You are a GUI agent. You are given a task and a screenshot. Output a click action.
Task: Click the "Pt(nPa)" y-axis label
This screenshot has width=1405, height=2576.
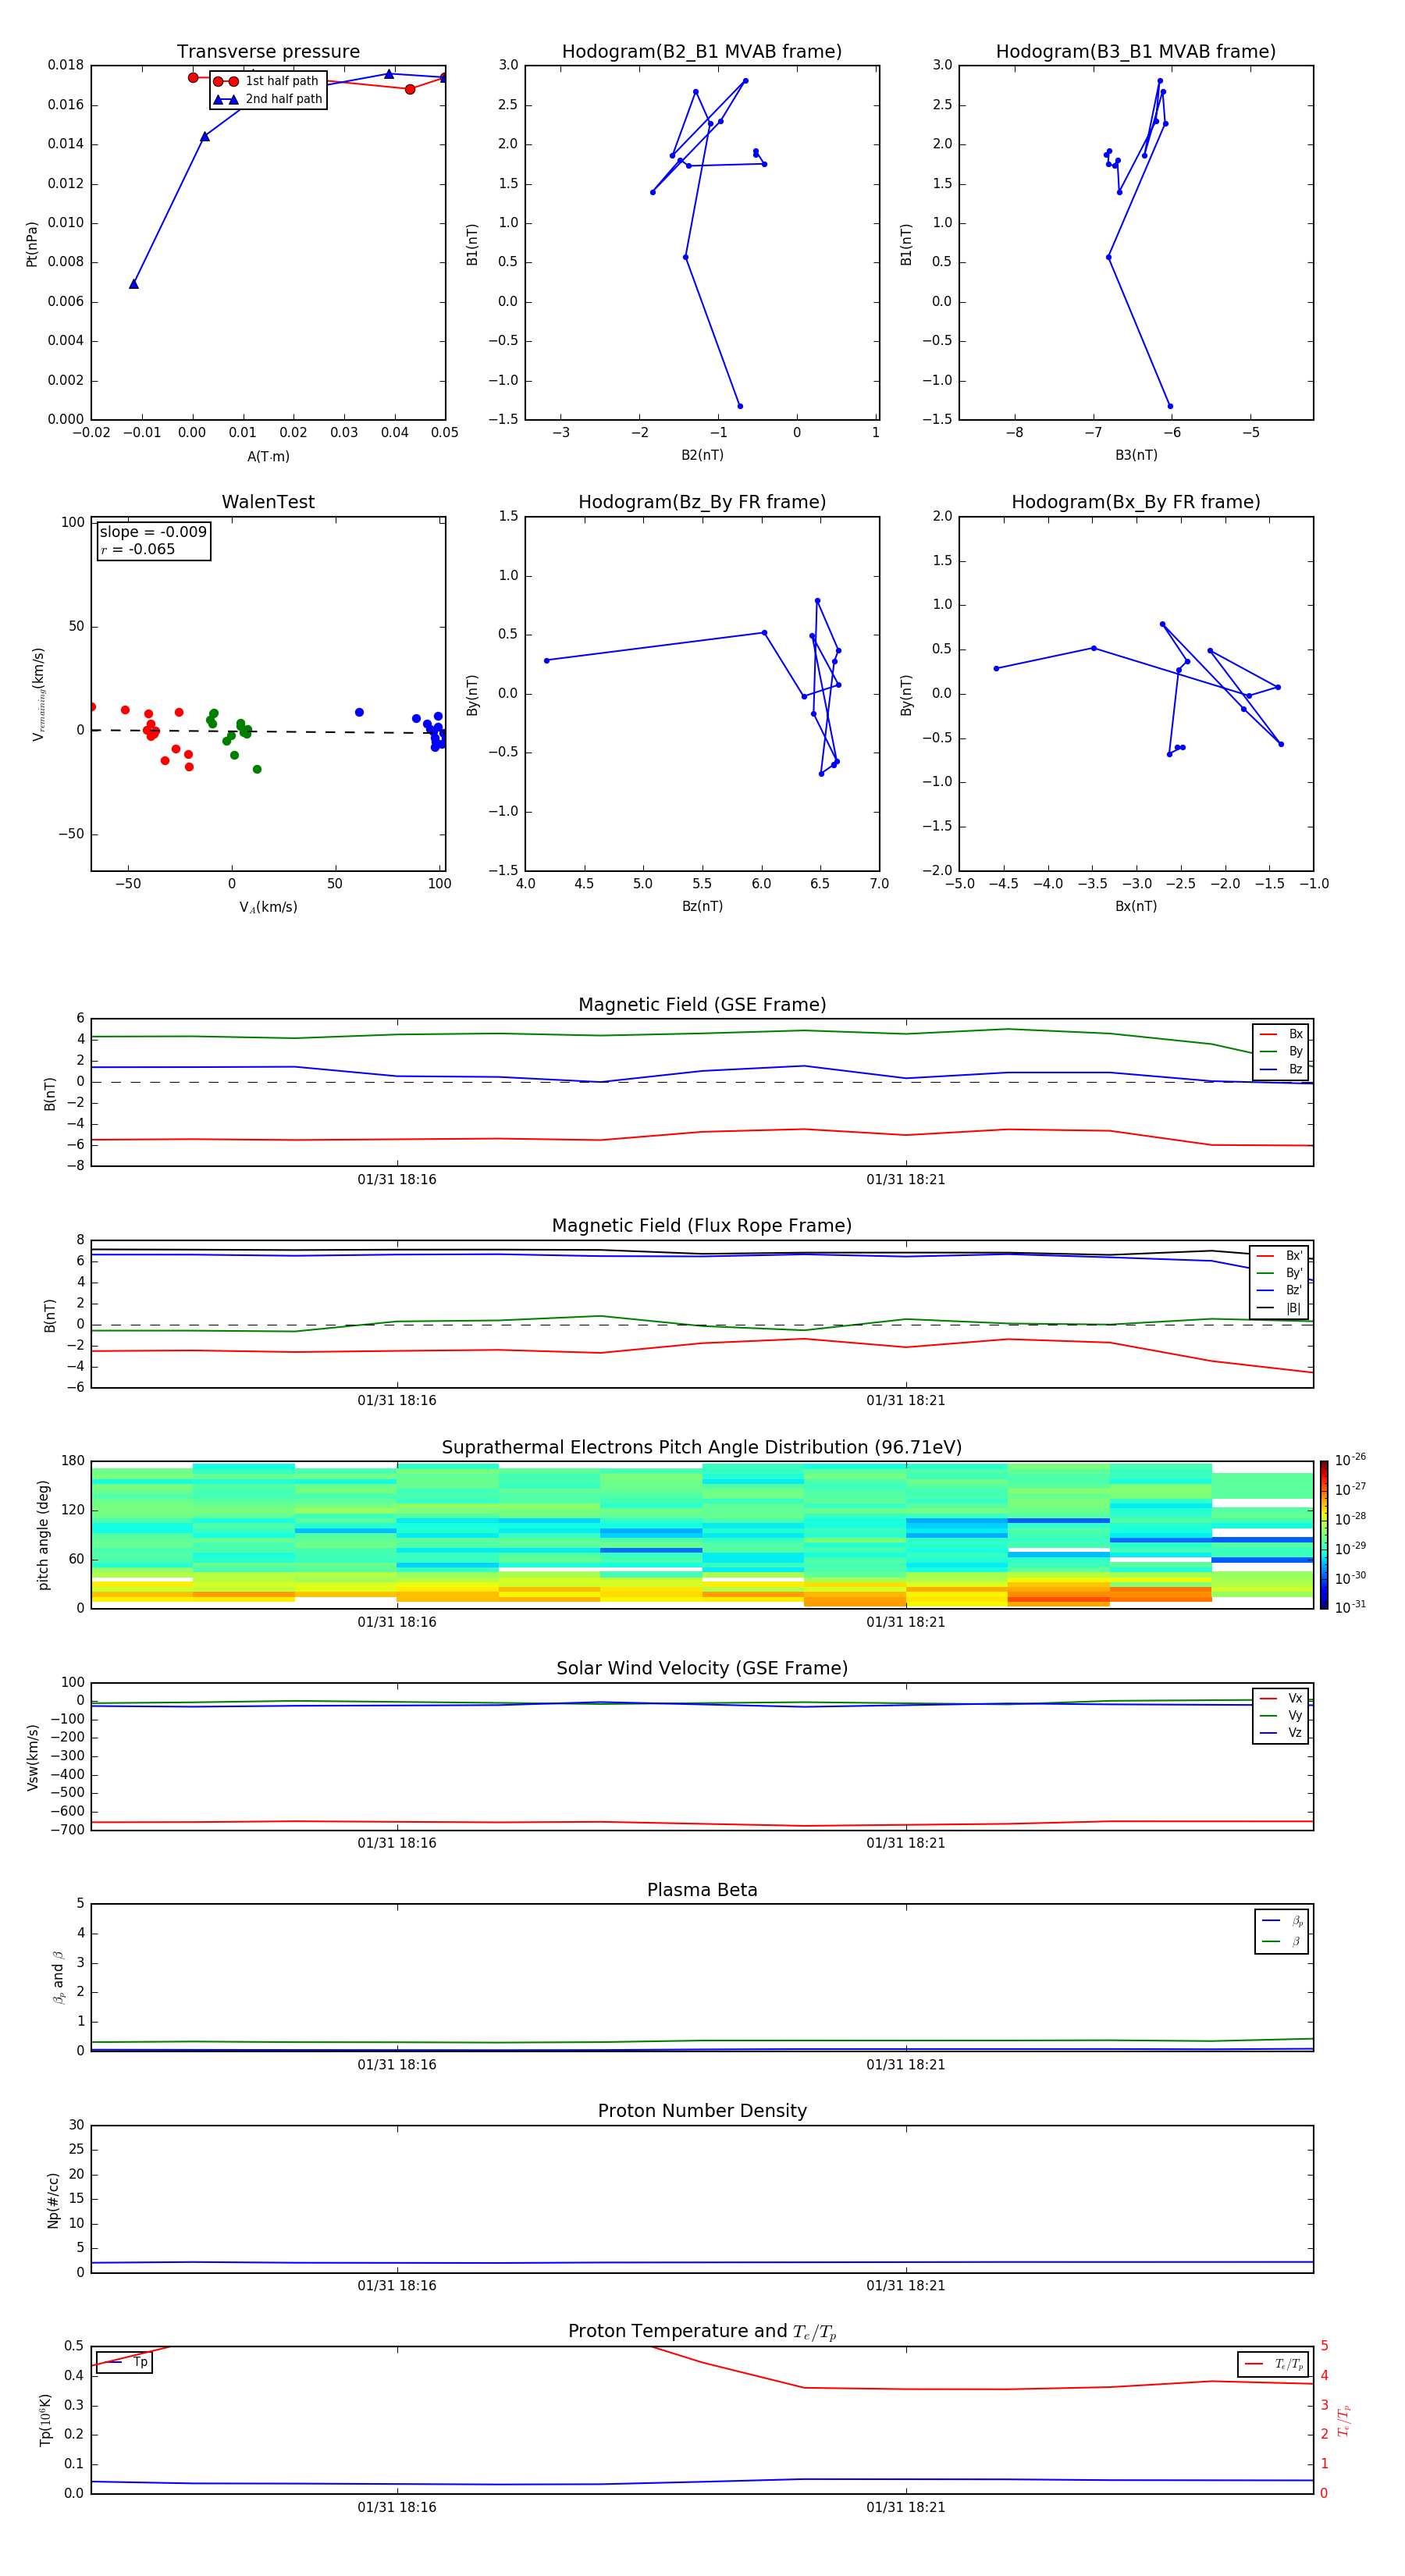click(x=32, y=243)
